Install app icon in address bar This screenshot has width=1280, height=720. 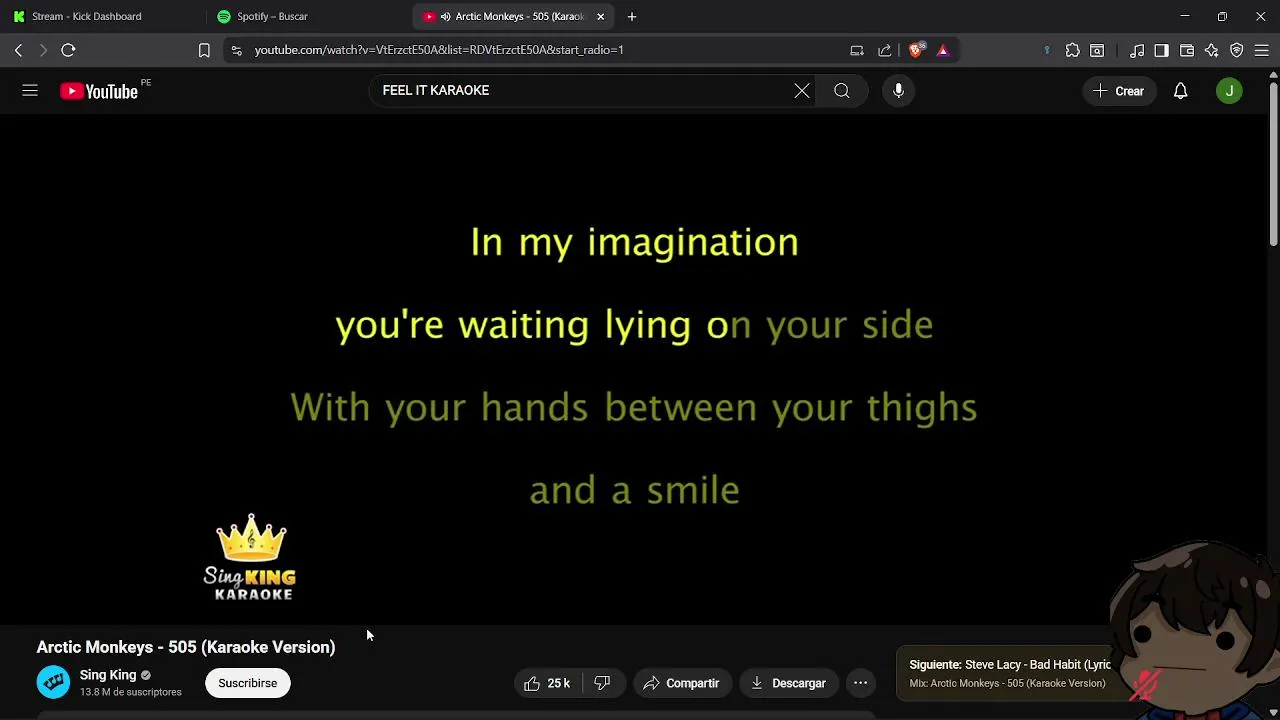[857, 50]
